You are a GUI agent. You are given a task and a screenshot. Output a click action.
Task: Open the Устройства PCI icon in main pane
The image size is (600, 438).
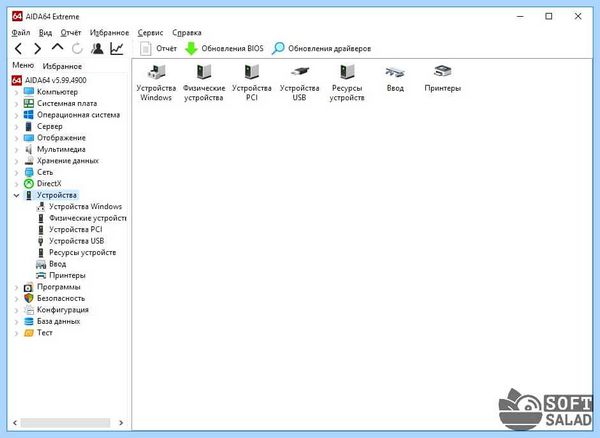click(x=251, y=83)
